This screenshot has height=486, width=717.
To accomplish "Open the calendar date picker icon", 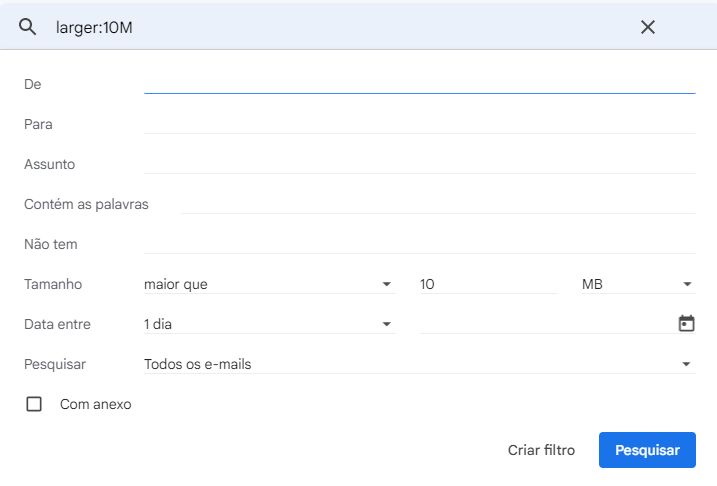I will [686, 323].
